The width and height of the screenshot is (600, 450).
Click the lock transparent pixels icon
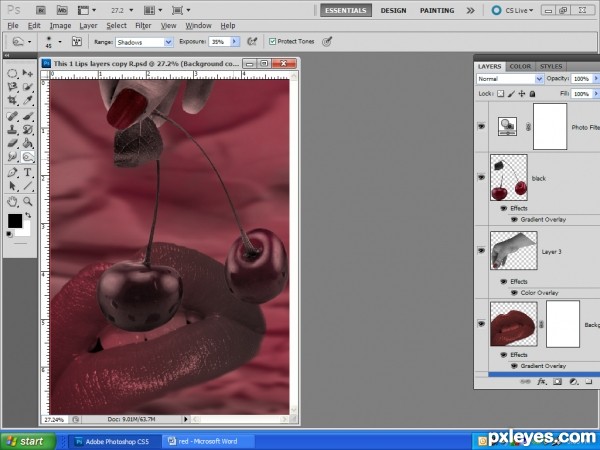coord(501,94)
